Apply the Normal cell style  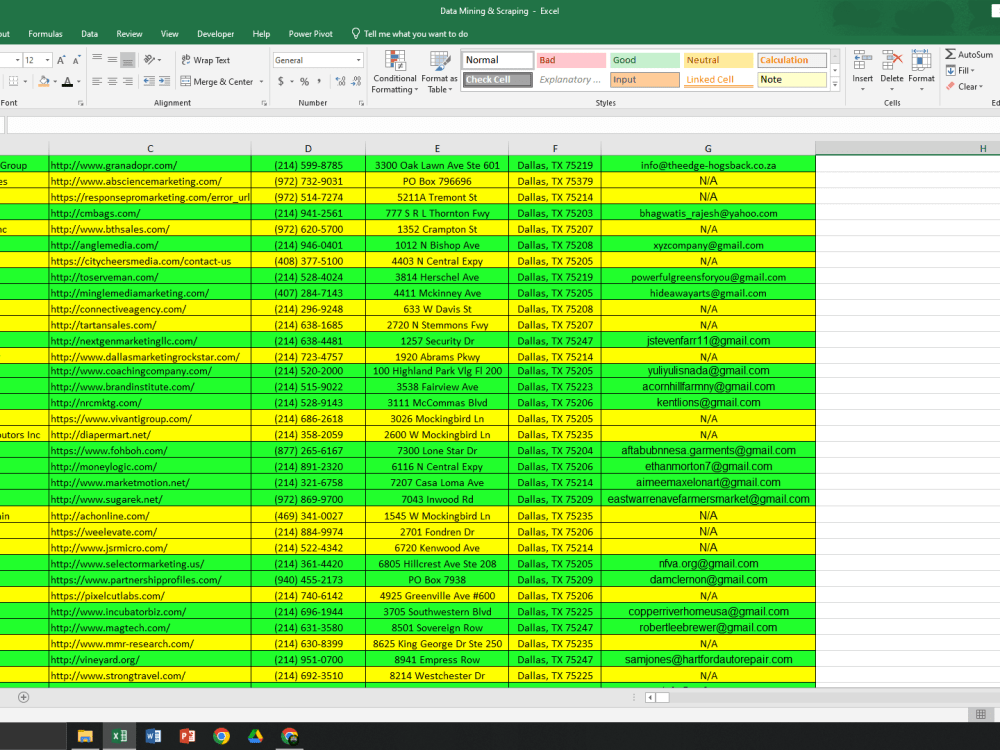pos(498,60)
